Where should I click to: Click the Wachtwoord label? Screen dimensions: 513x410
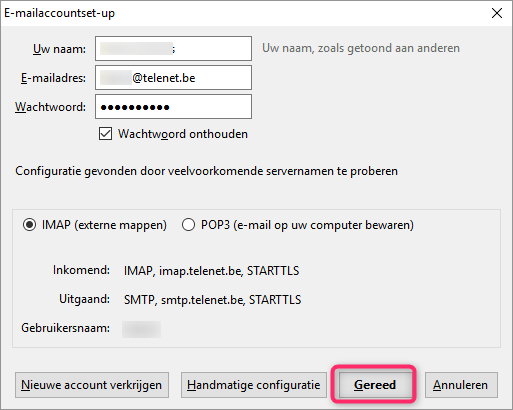tap(50, 107)
